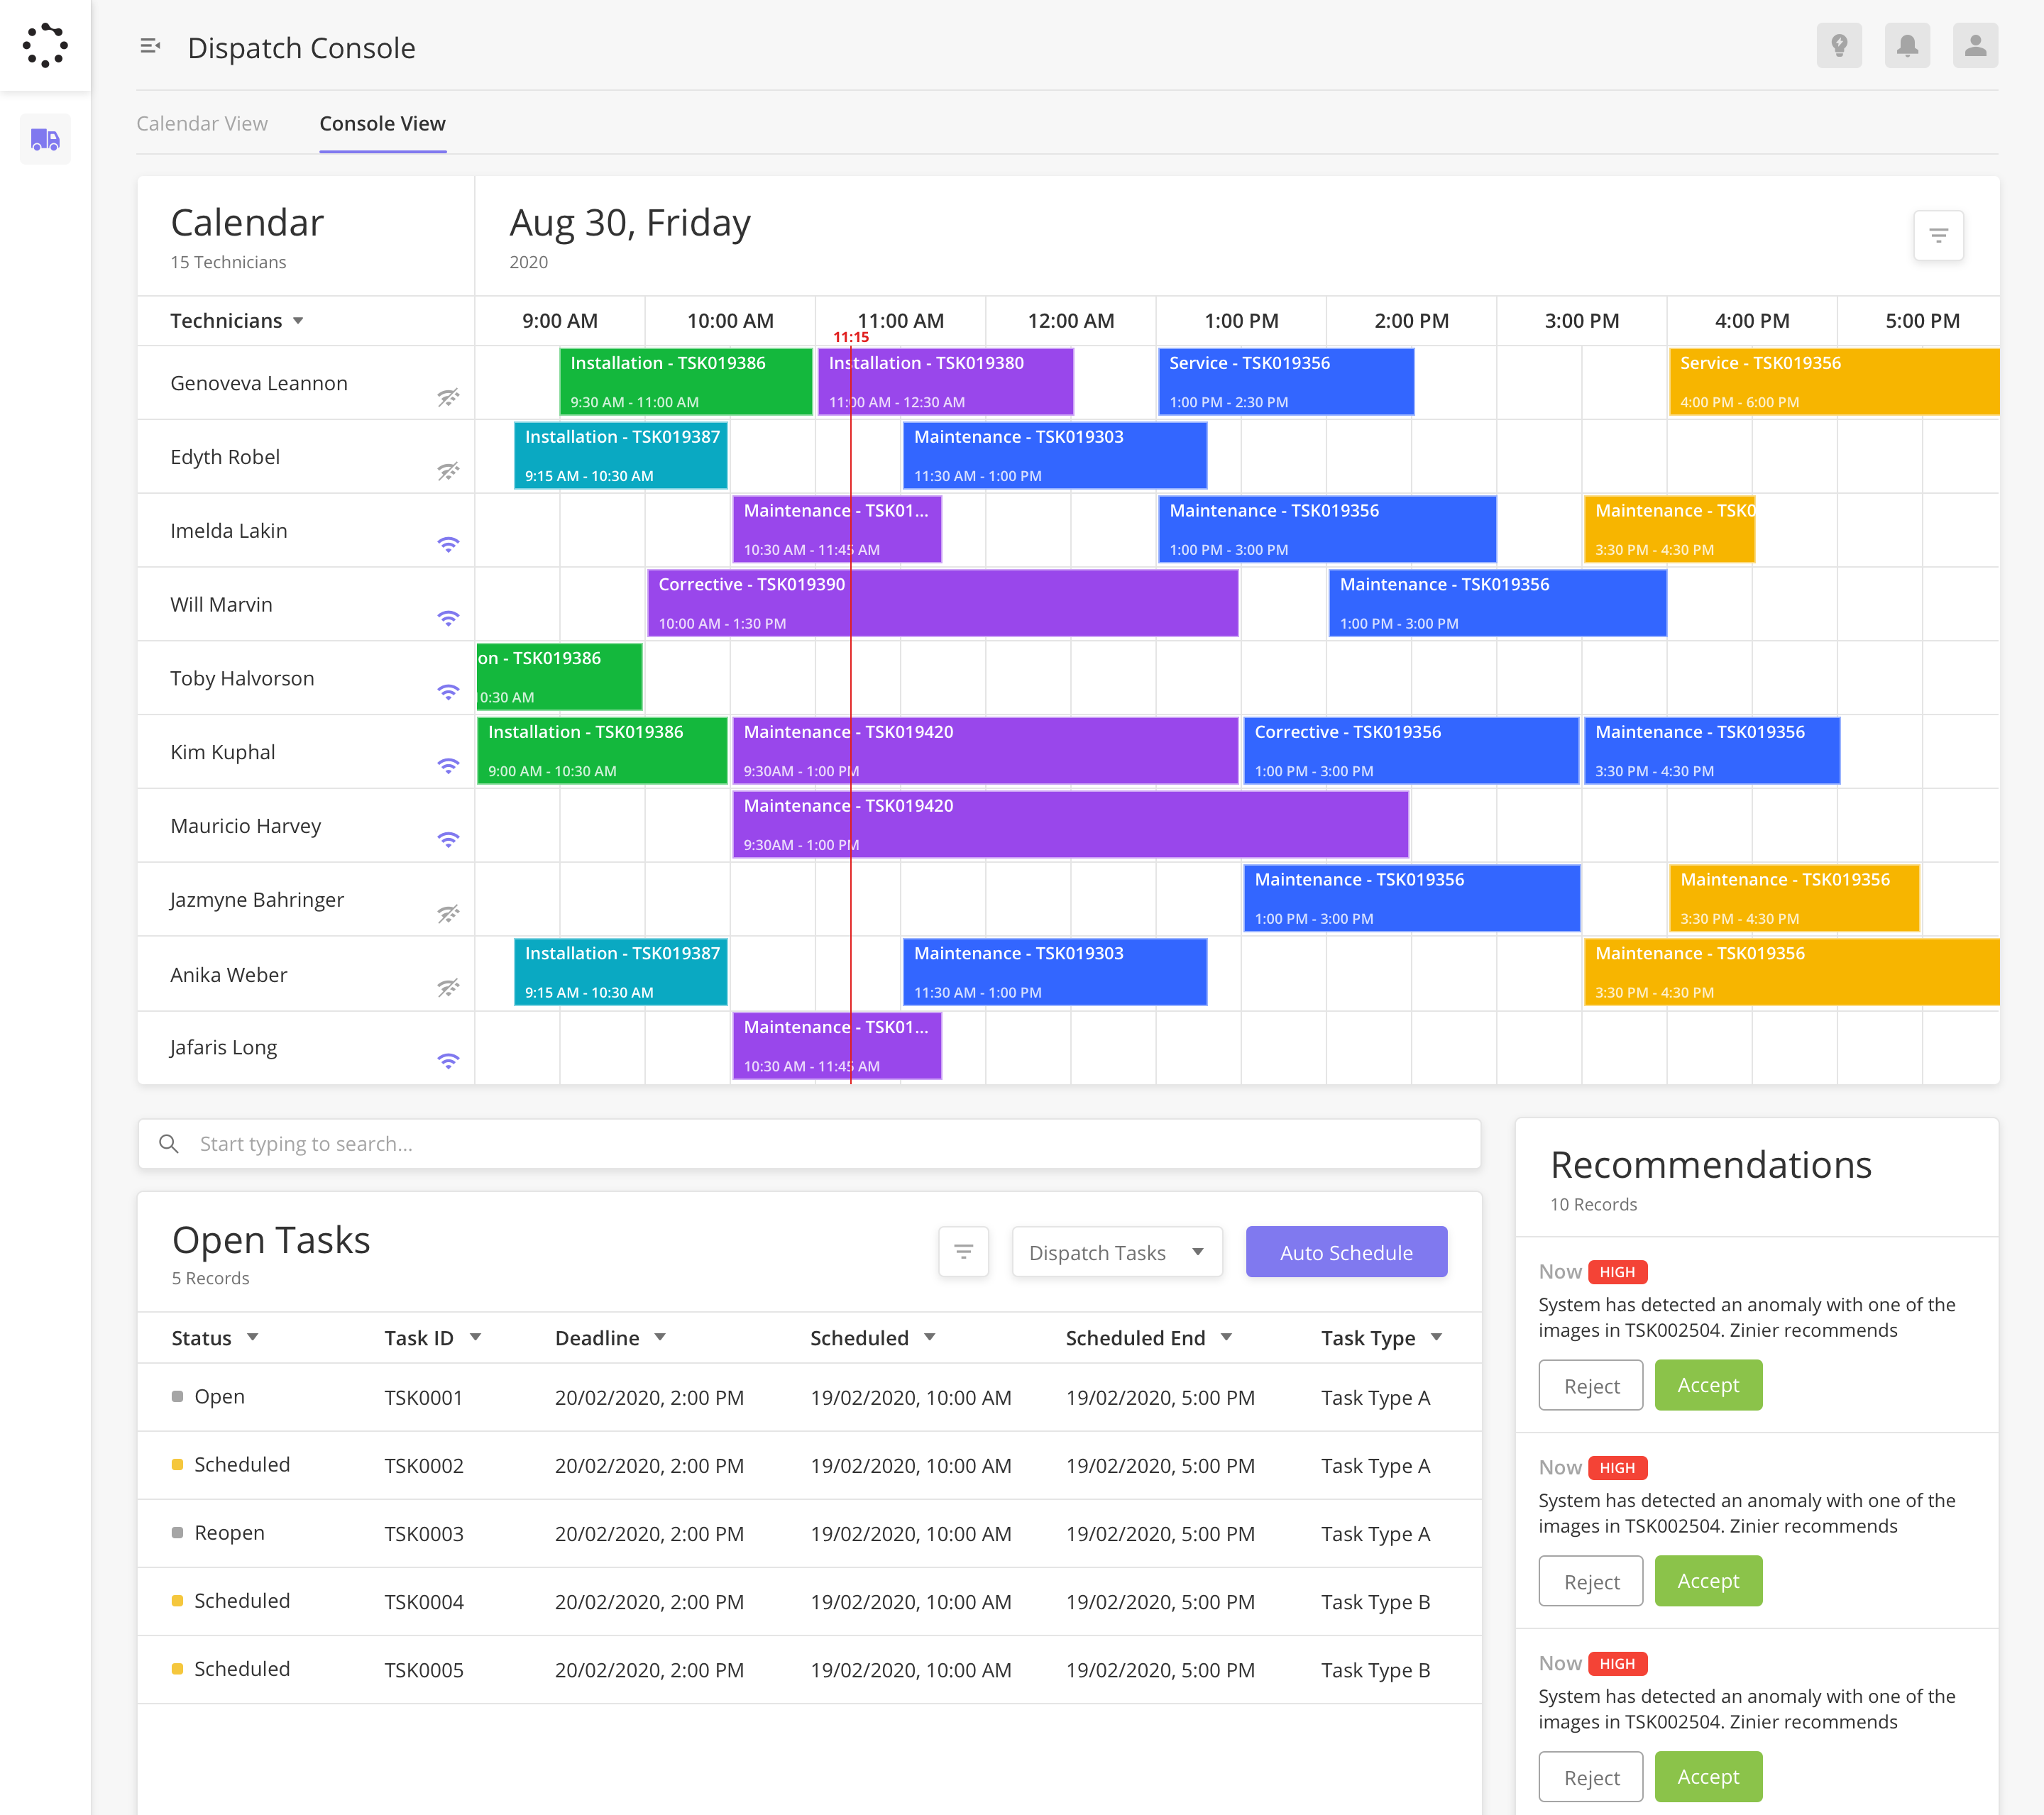Open the notifications bell icon
Image resolution: width=2044 pixels, height=1815 pixels.
click(1907, 46)
